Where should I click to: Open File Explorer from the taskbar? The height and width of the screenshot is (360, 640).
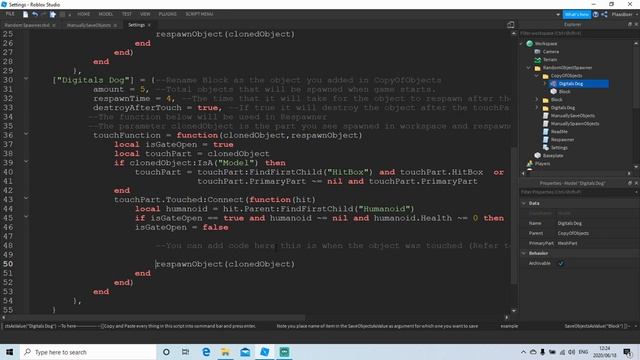225,352
